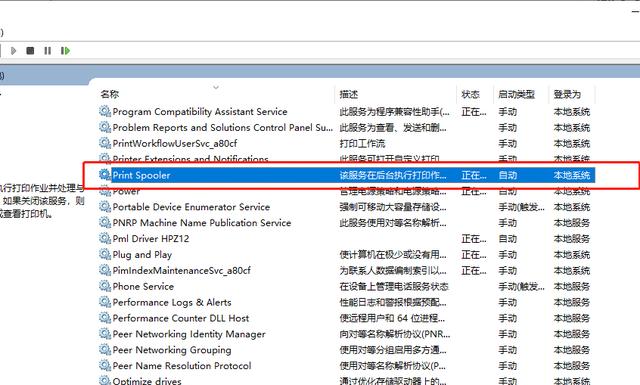Image resolution: width=640 pixels, height=385 pixels.
Task: Click gear icon beside Plug and Play
Action: point(105,254)
